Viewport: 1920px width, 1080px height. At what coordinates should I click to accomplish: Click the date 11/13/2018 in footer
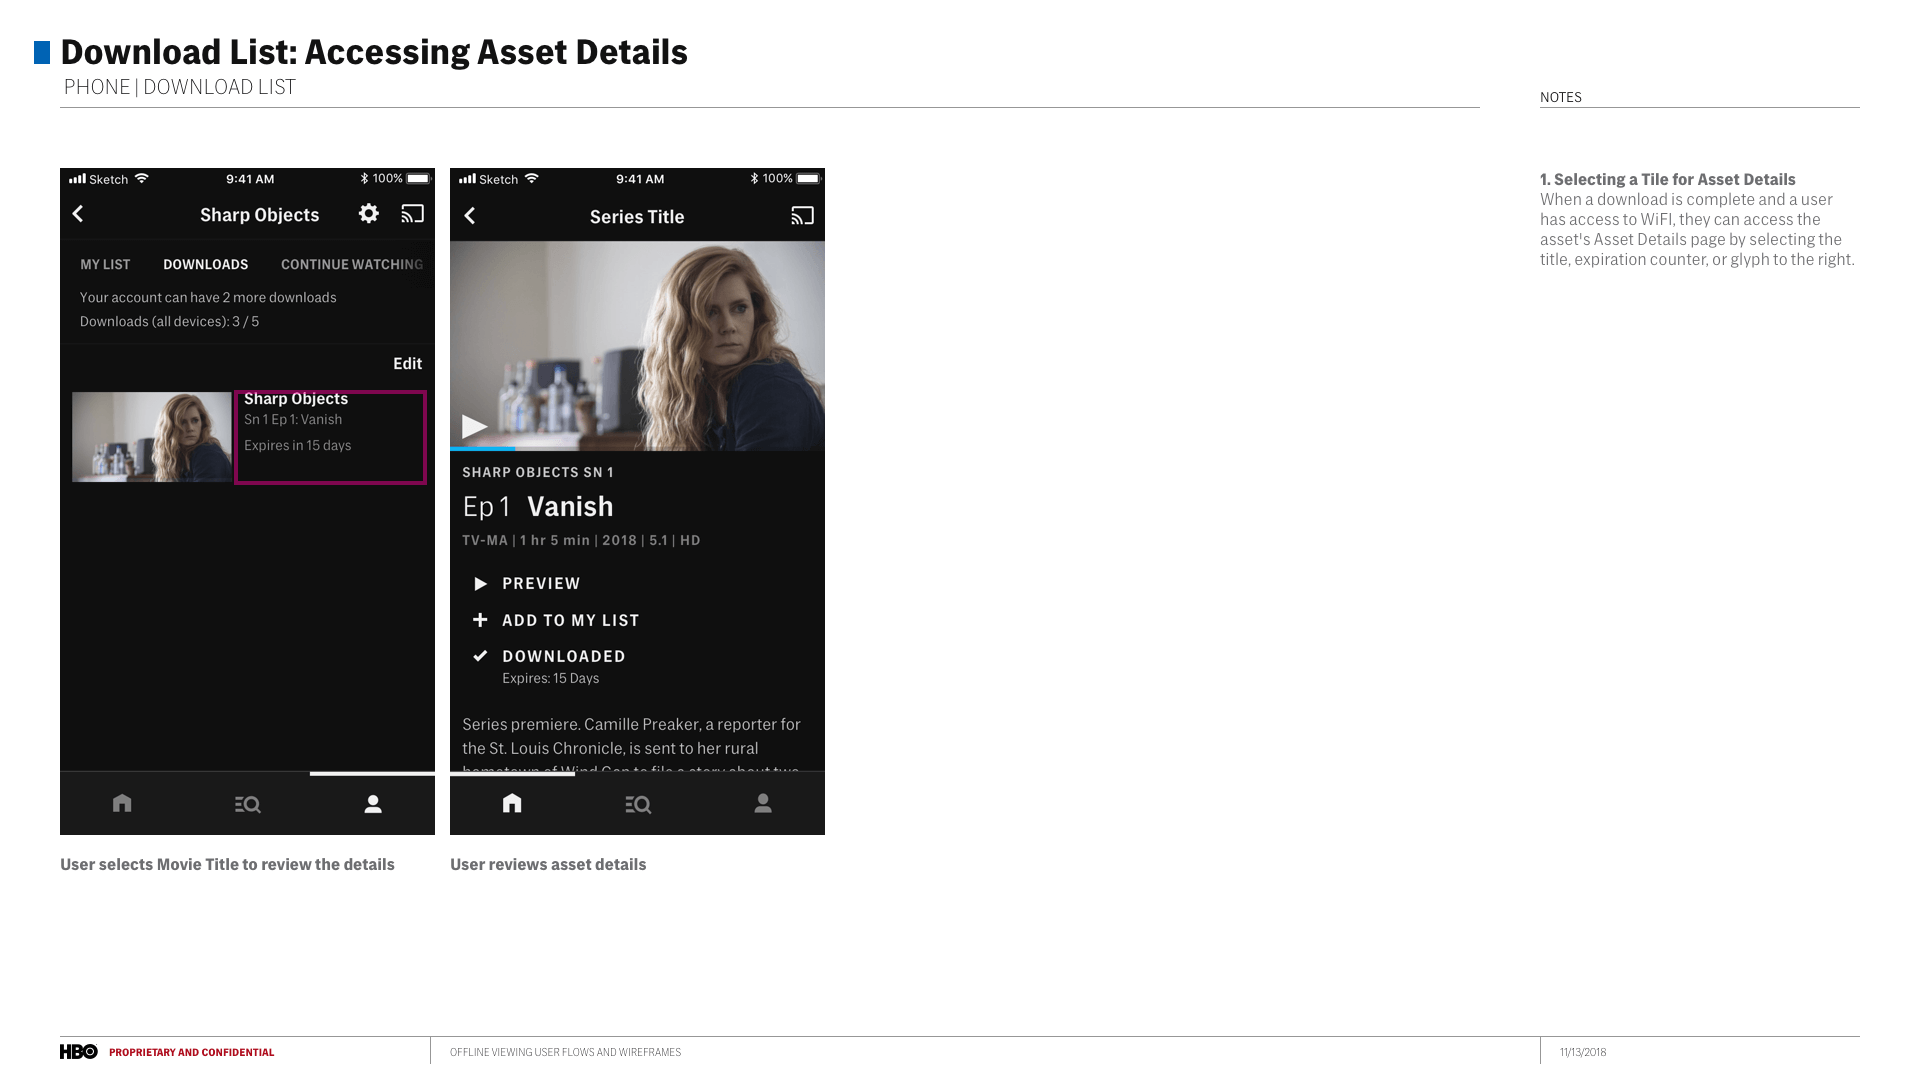pyautogui.click(x=1583, y=1052)
